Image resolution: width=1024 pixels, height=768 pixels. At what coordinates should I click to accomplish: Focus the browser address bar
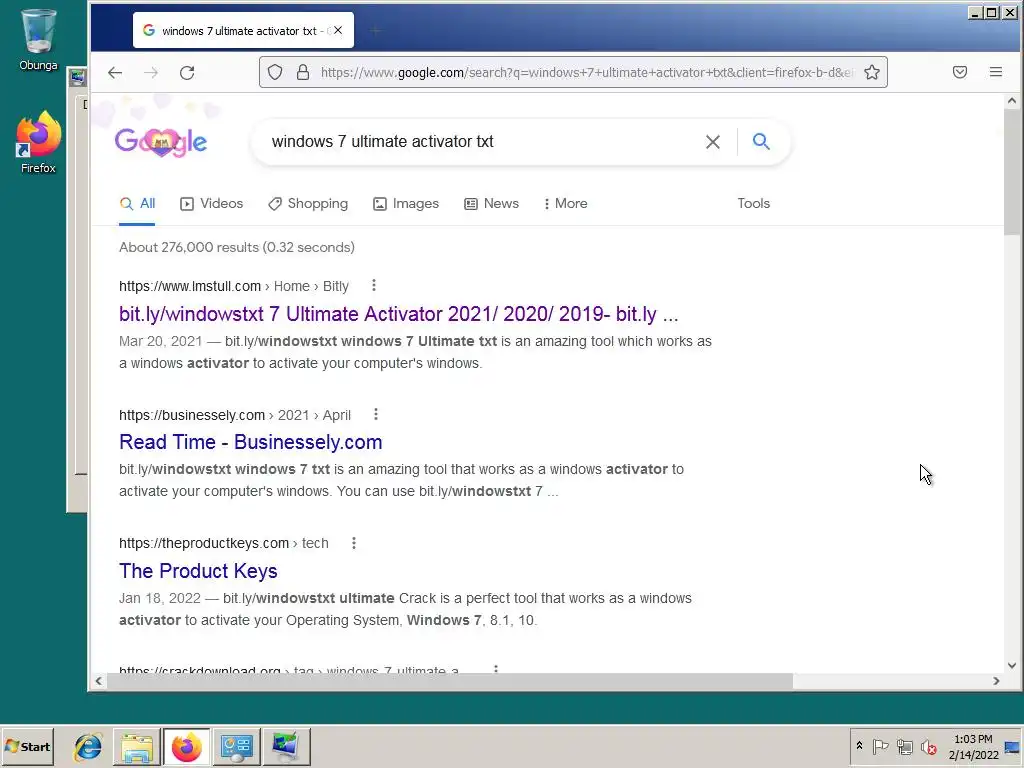585,72
